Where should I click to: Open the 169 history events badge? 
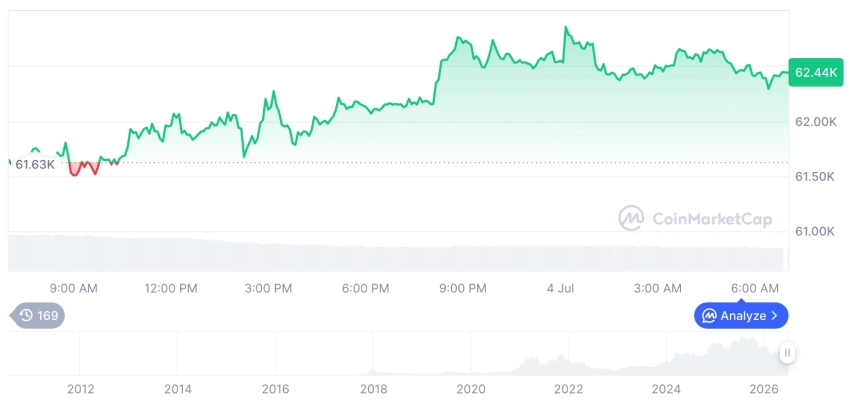(38, 315)
